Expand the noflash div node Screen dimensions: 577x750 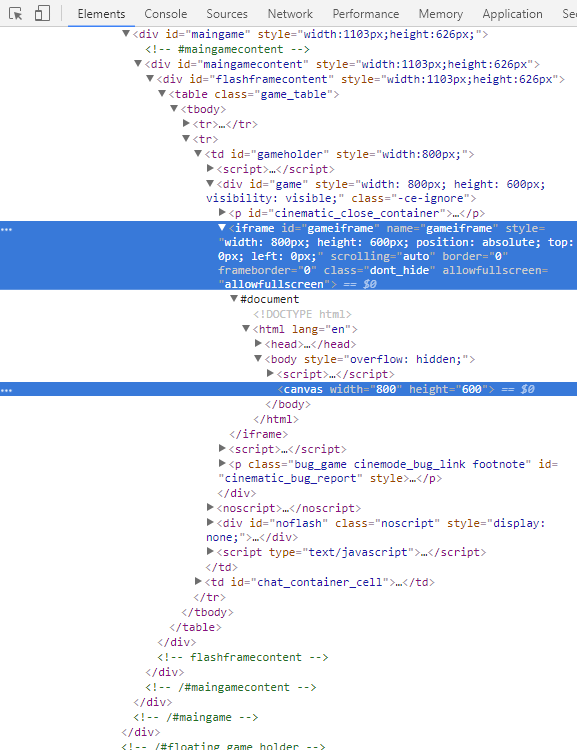210,522
